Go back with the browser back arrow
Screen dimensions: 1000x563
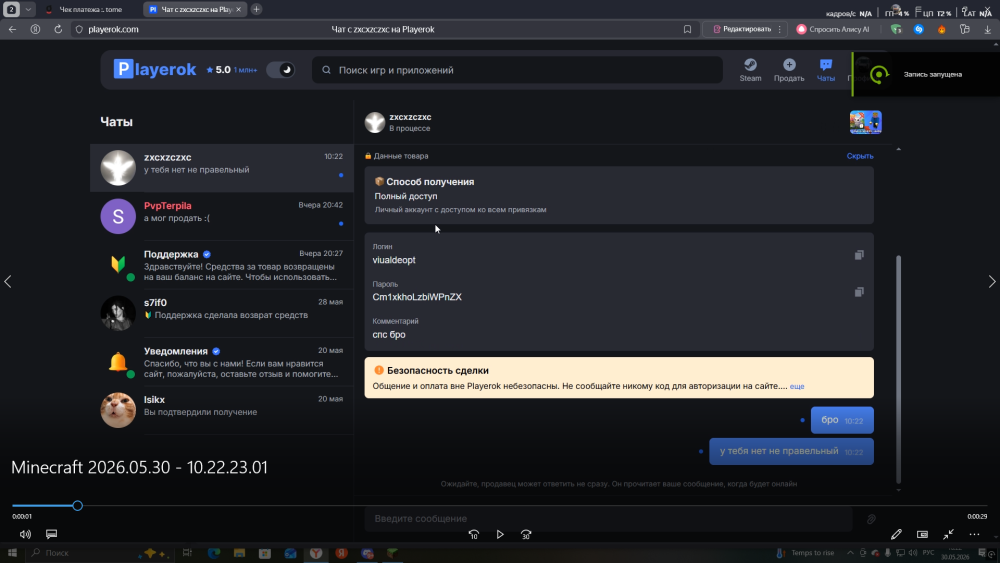tap(12, 29)
